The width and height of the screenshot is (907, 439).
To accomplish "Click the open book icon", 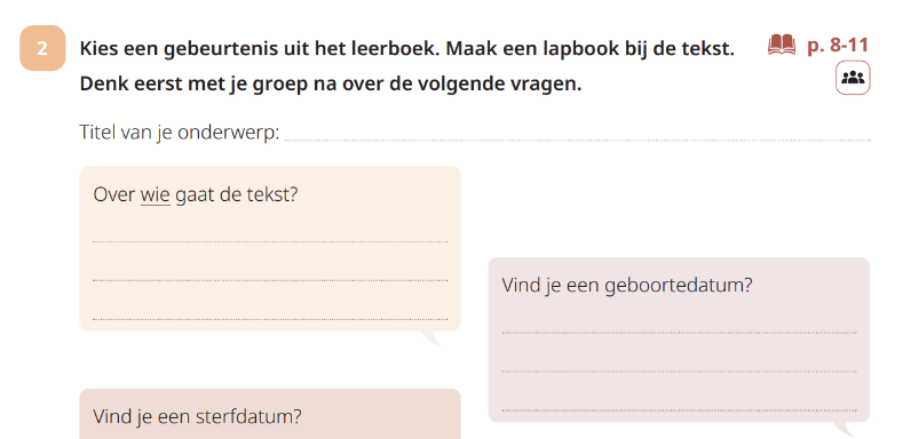I will pos(781,45).
